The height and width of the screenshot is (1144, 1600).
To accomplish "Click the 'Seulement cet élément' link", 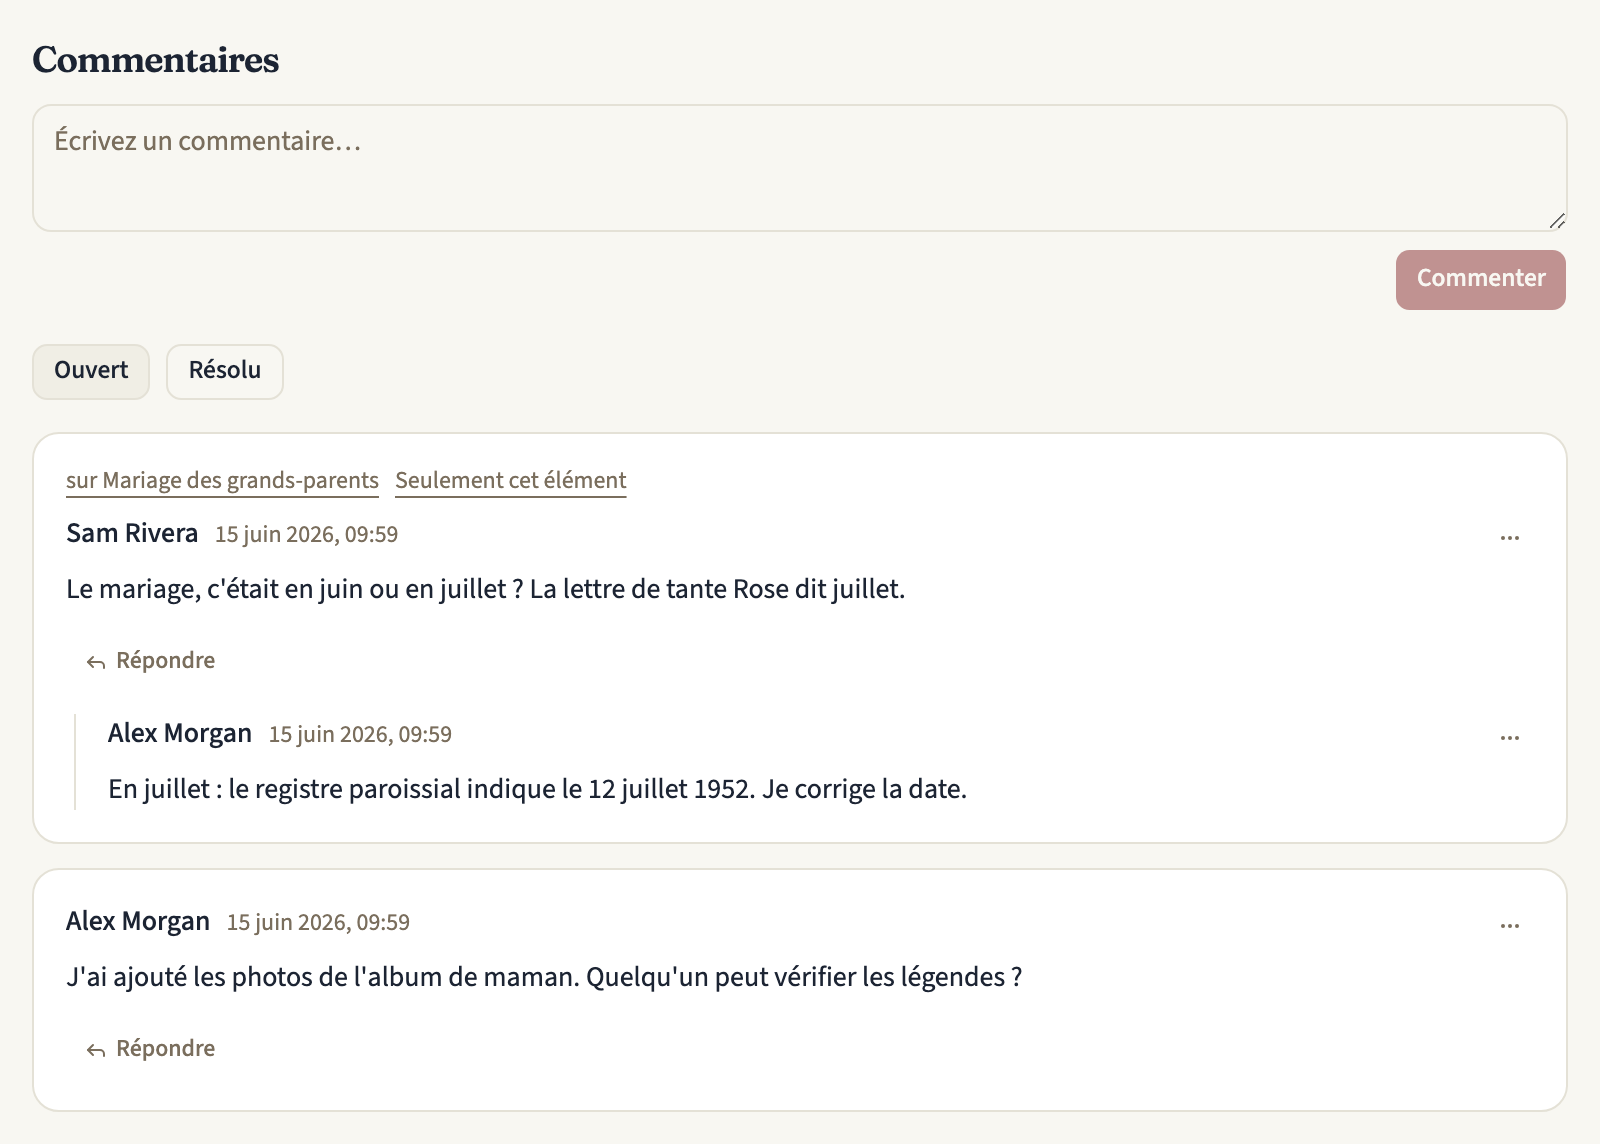I will click(511, 481).
